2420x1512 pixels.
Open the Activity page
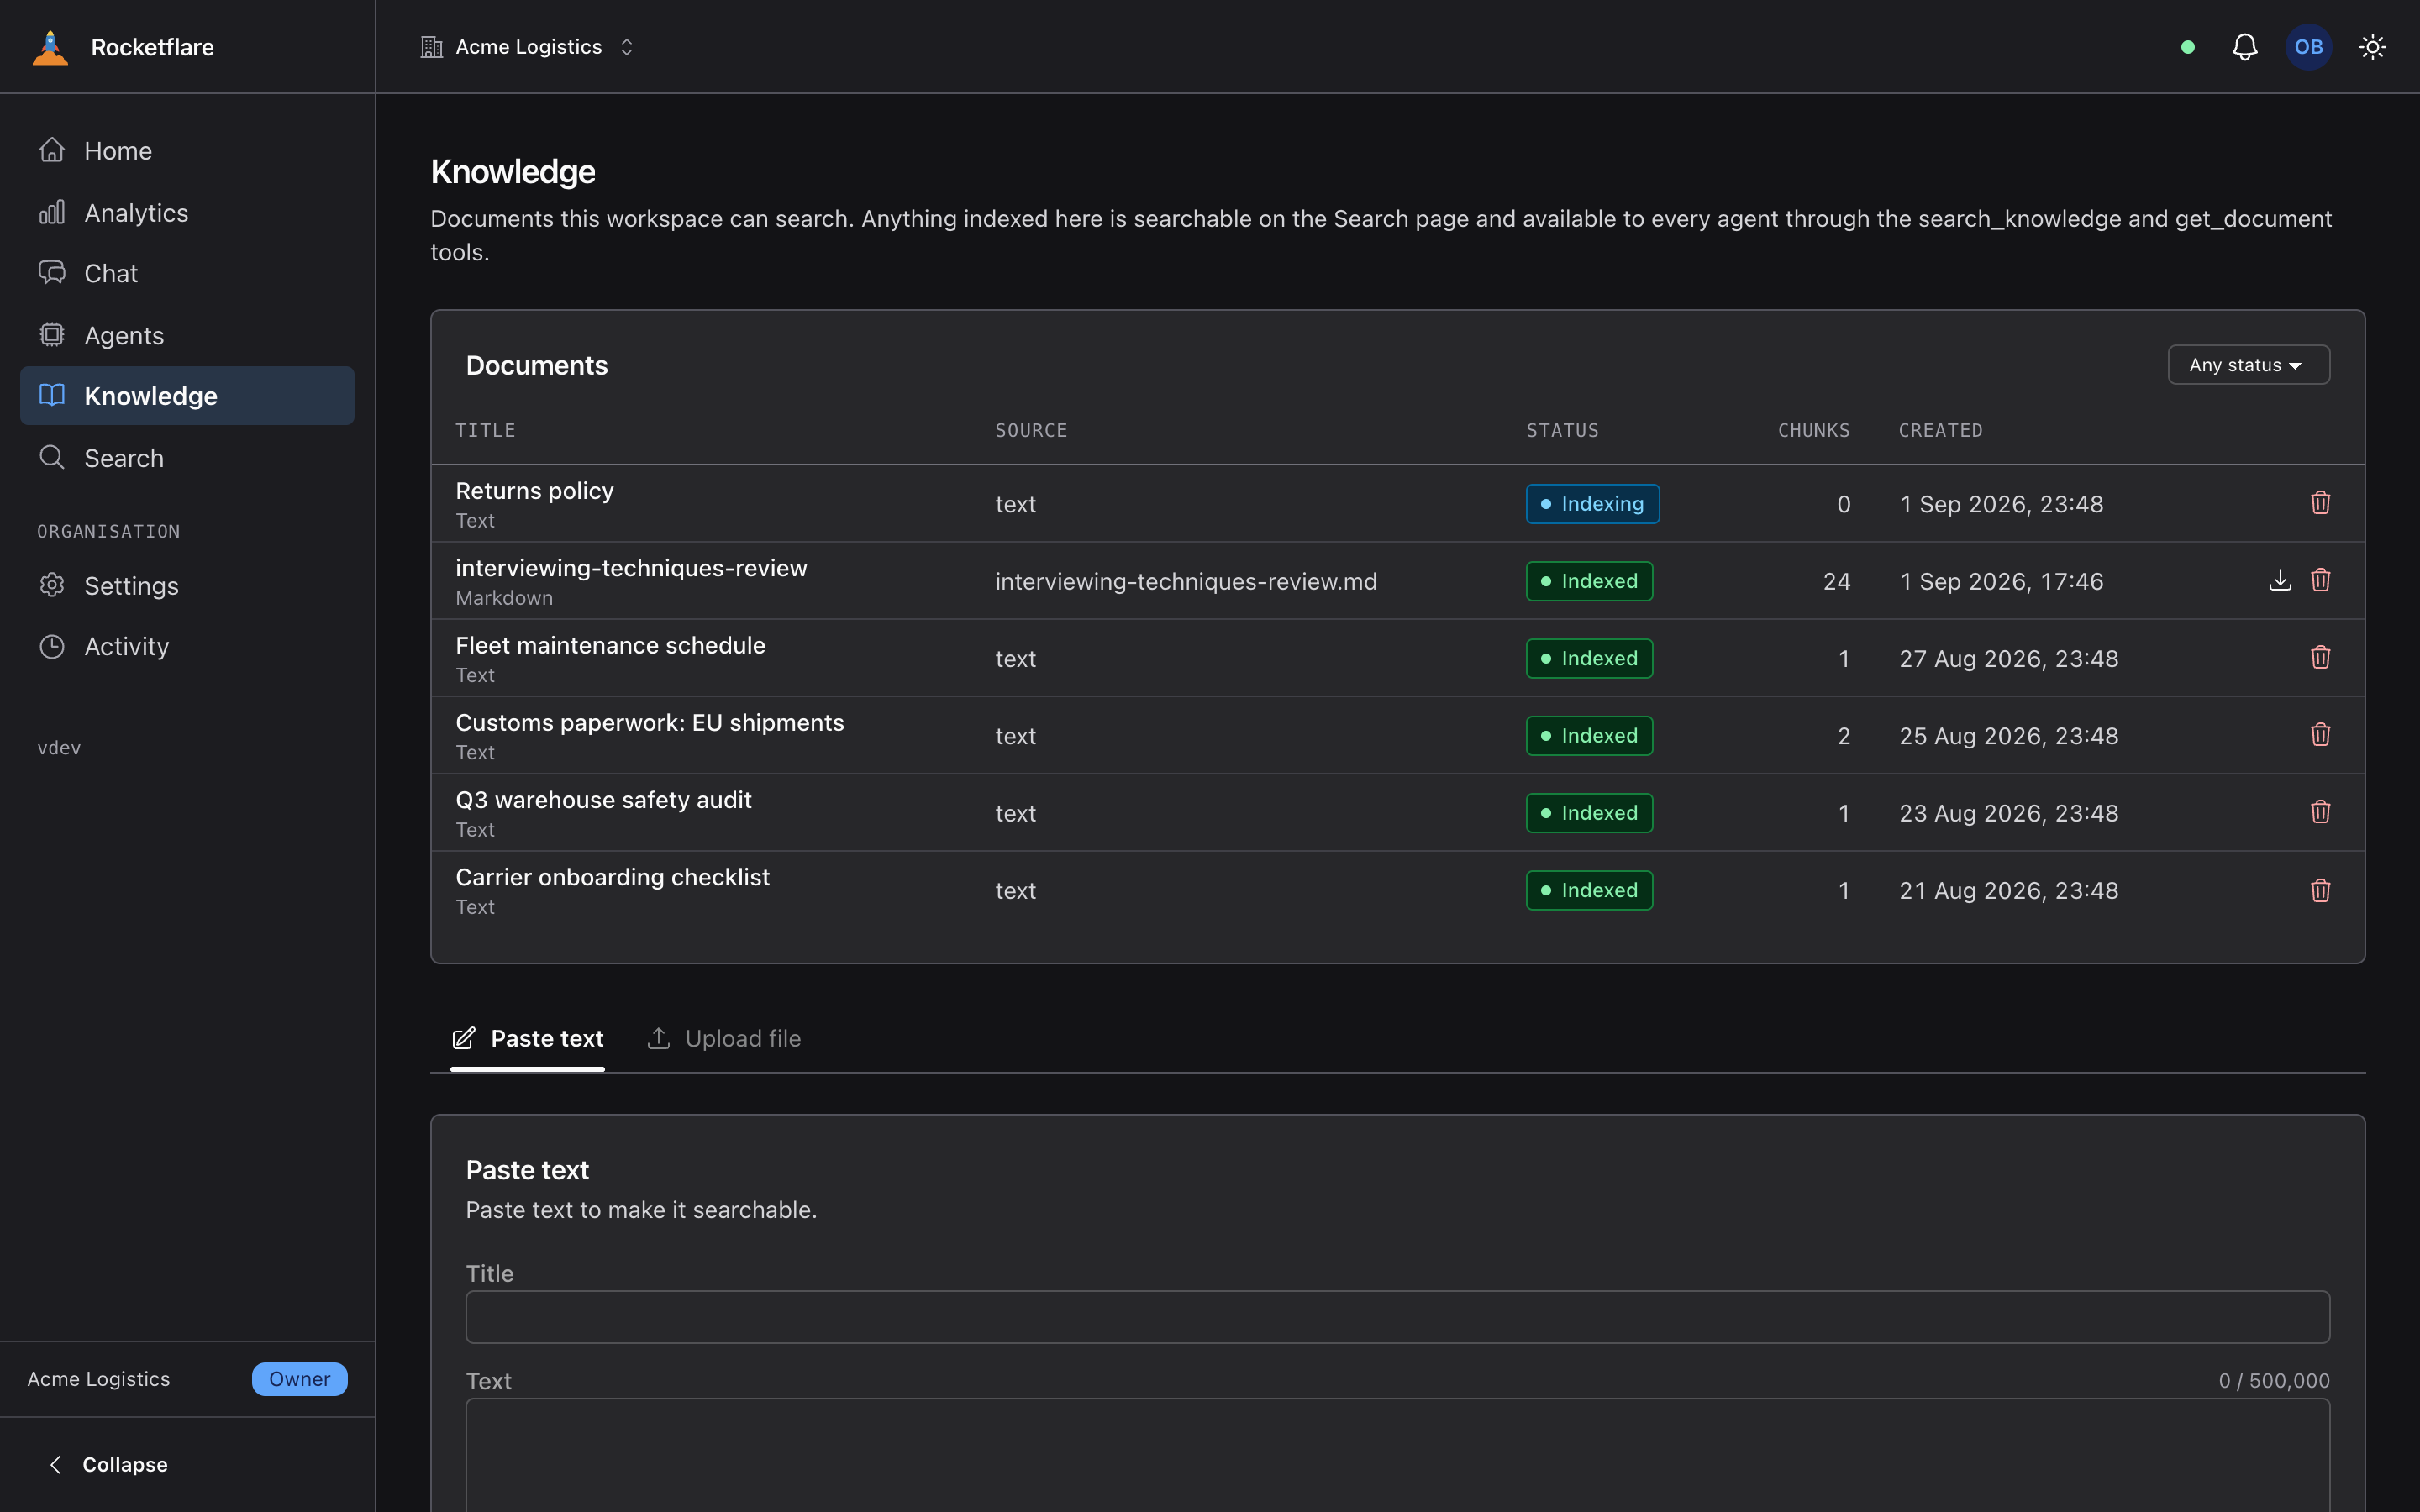pyautogui.click(x=187, y=647)
